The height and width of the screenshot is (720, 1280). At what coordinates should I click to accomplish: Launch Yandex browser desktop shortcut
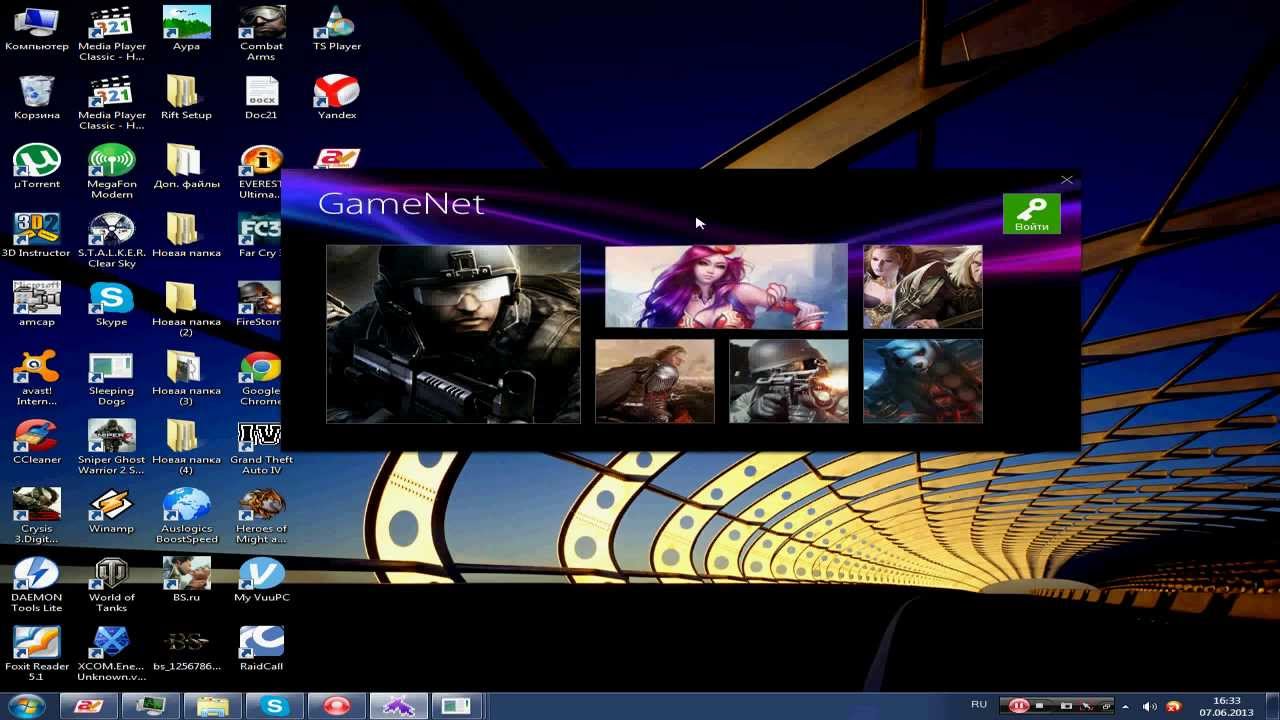[337, 98]
